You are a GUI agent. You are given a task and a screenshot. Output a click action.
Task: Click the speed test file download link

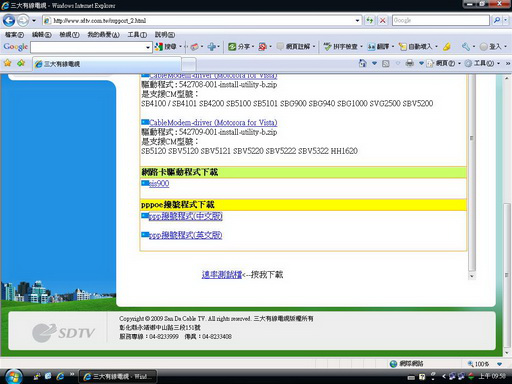point(222,275)
